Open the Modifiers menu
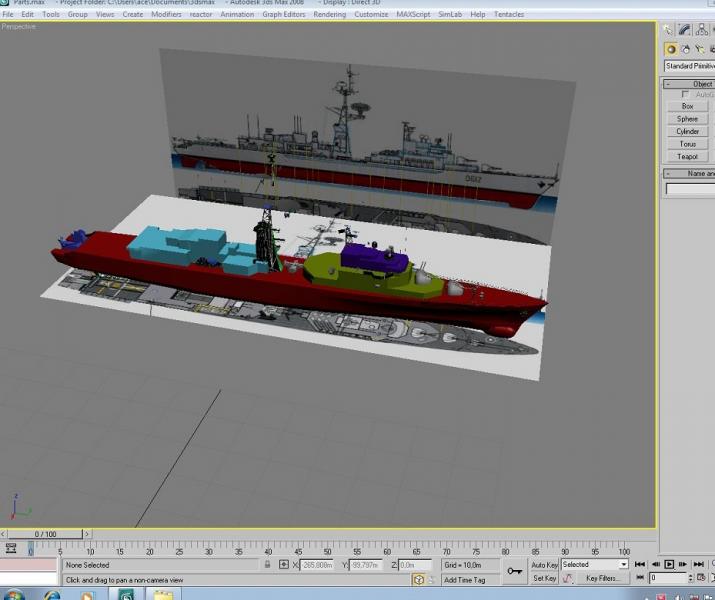 pyautogui.click(x=166, y=14)
